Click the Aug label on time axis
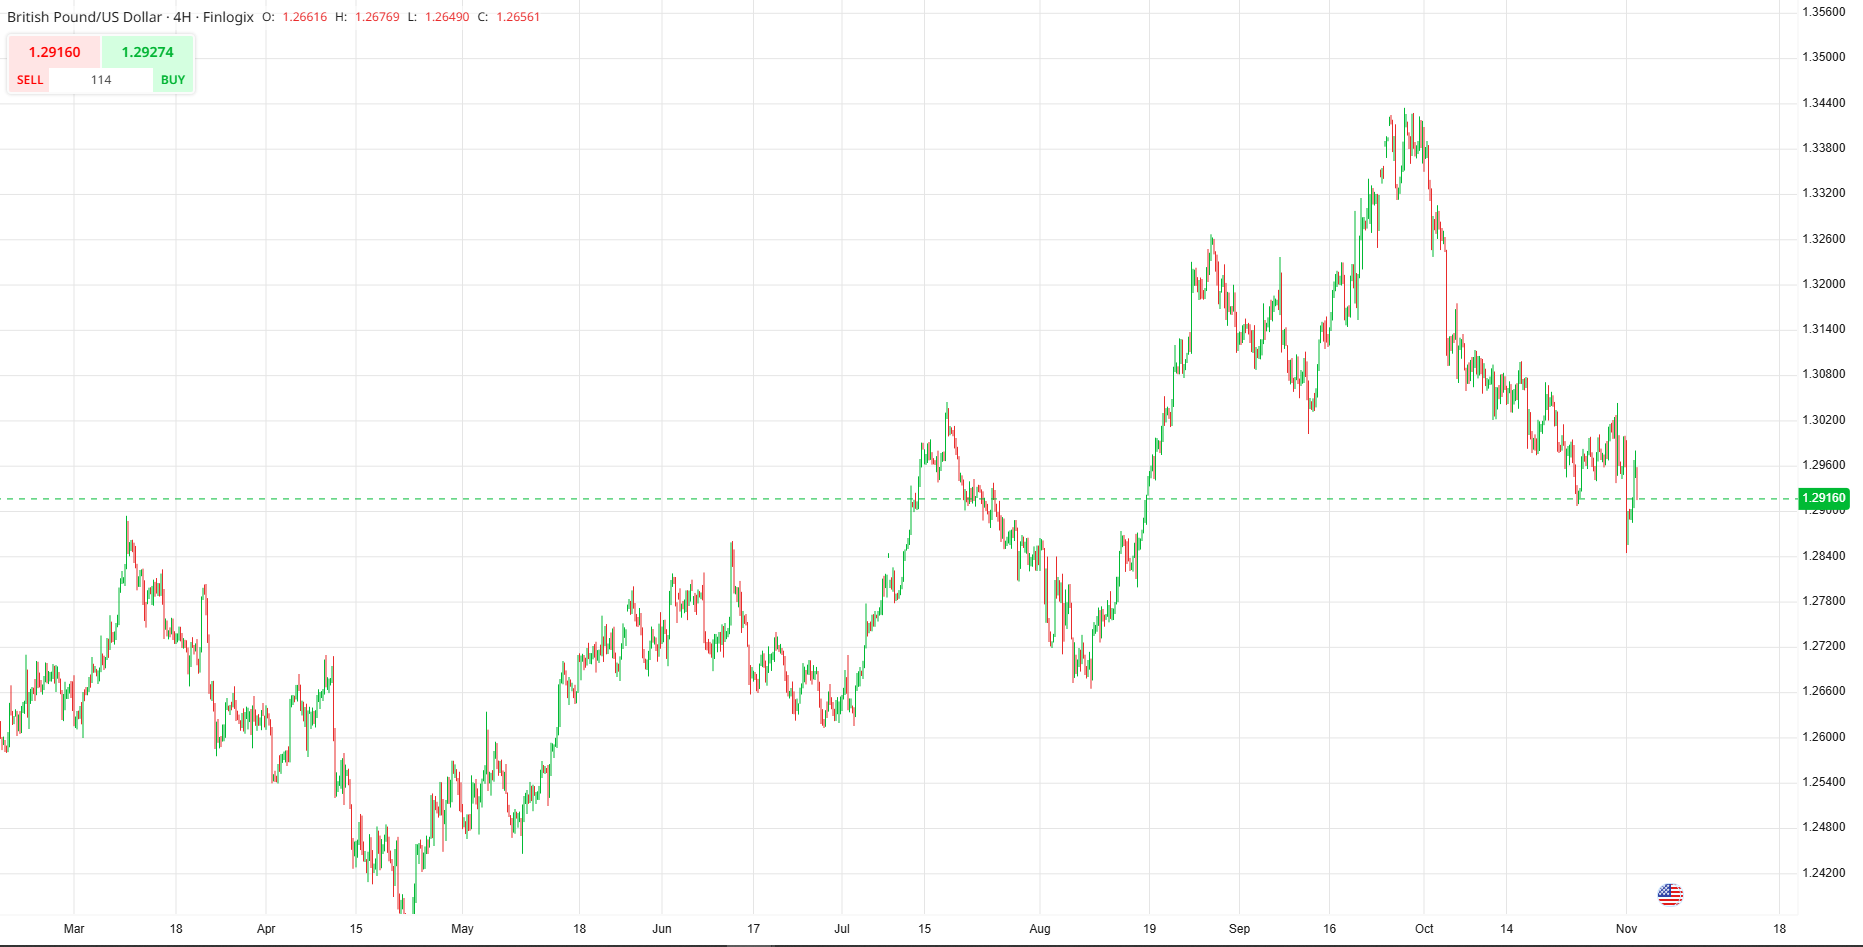This screenshot has height=947, width=1863. tap(1040, 929)
